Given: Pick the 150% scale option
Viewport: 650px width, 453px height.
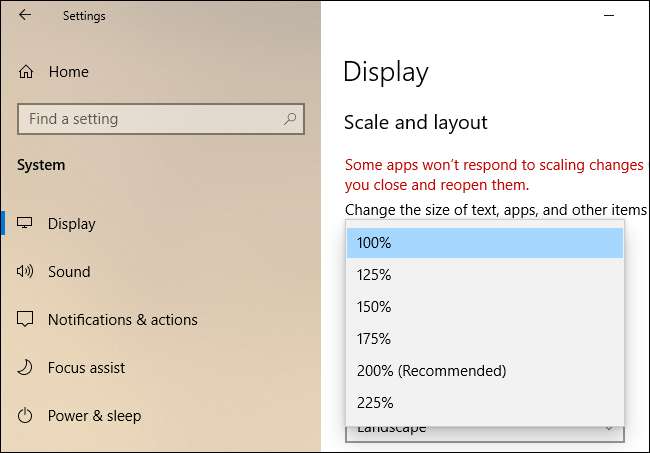Looking at the screenshot, I should point(484,307).
